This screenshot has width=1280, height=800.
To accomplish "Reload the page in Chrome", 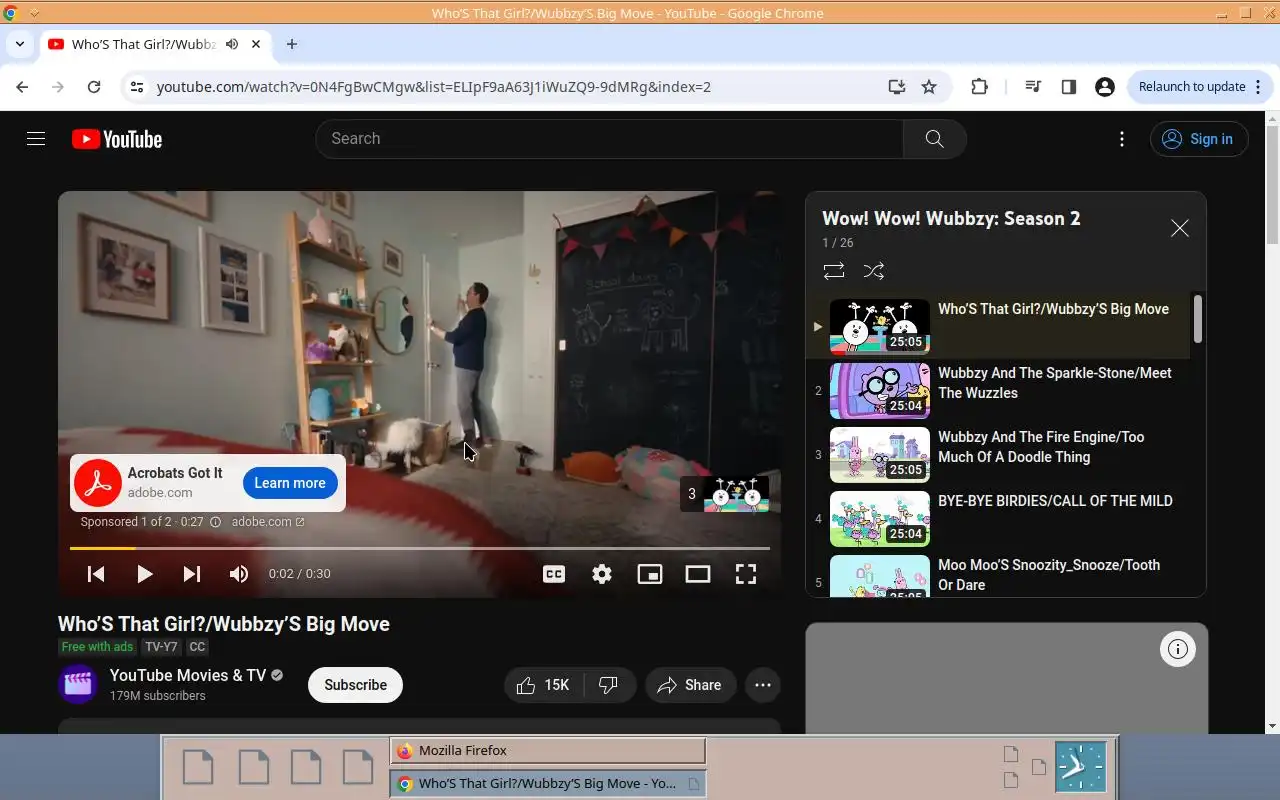I will point(94,87).
